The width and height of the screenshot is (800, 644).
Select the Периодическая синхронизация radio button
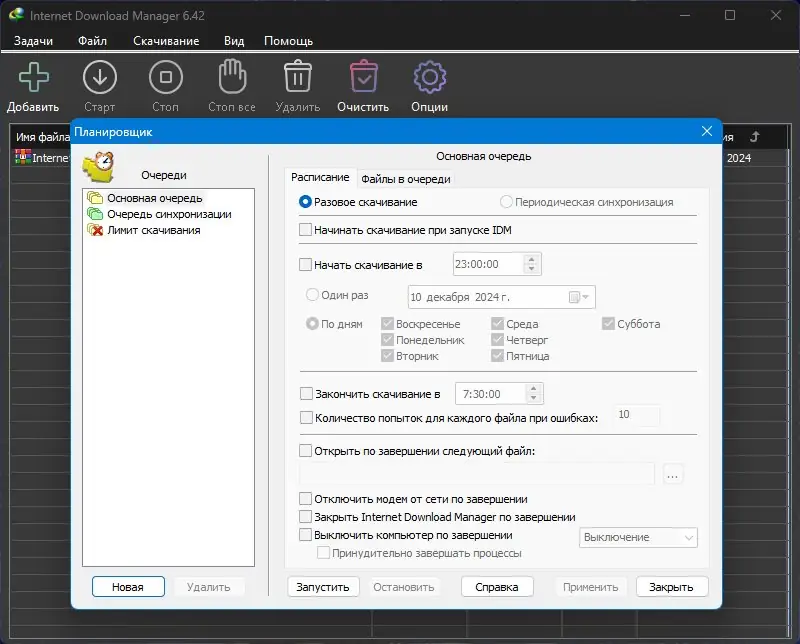(x=506, y=200)
